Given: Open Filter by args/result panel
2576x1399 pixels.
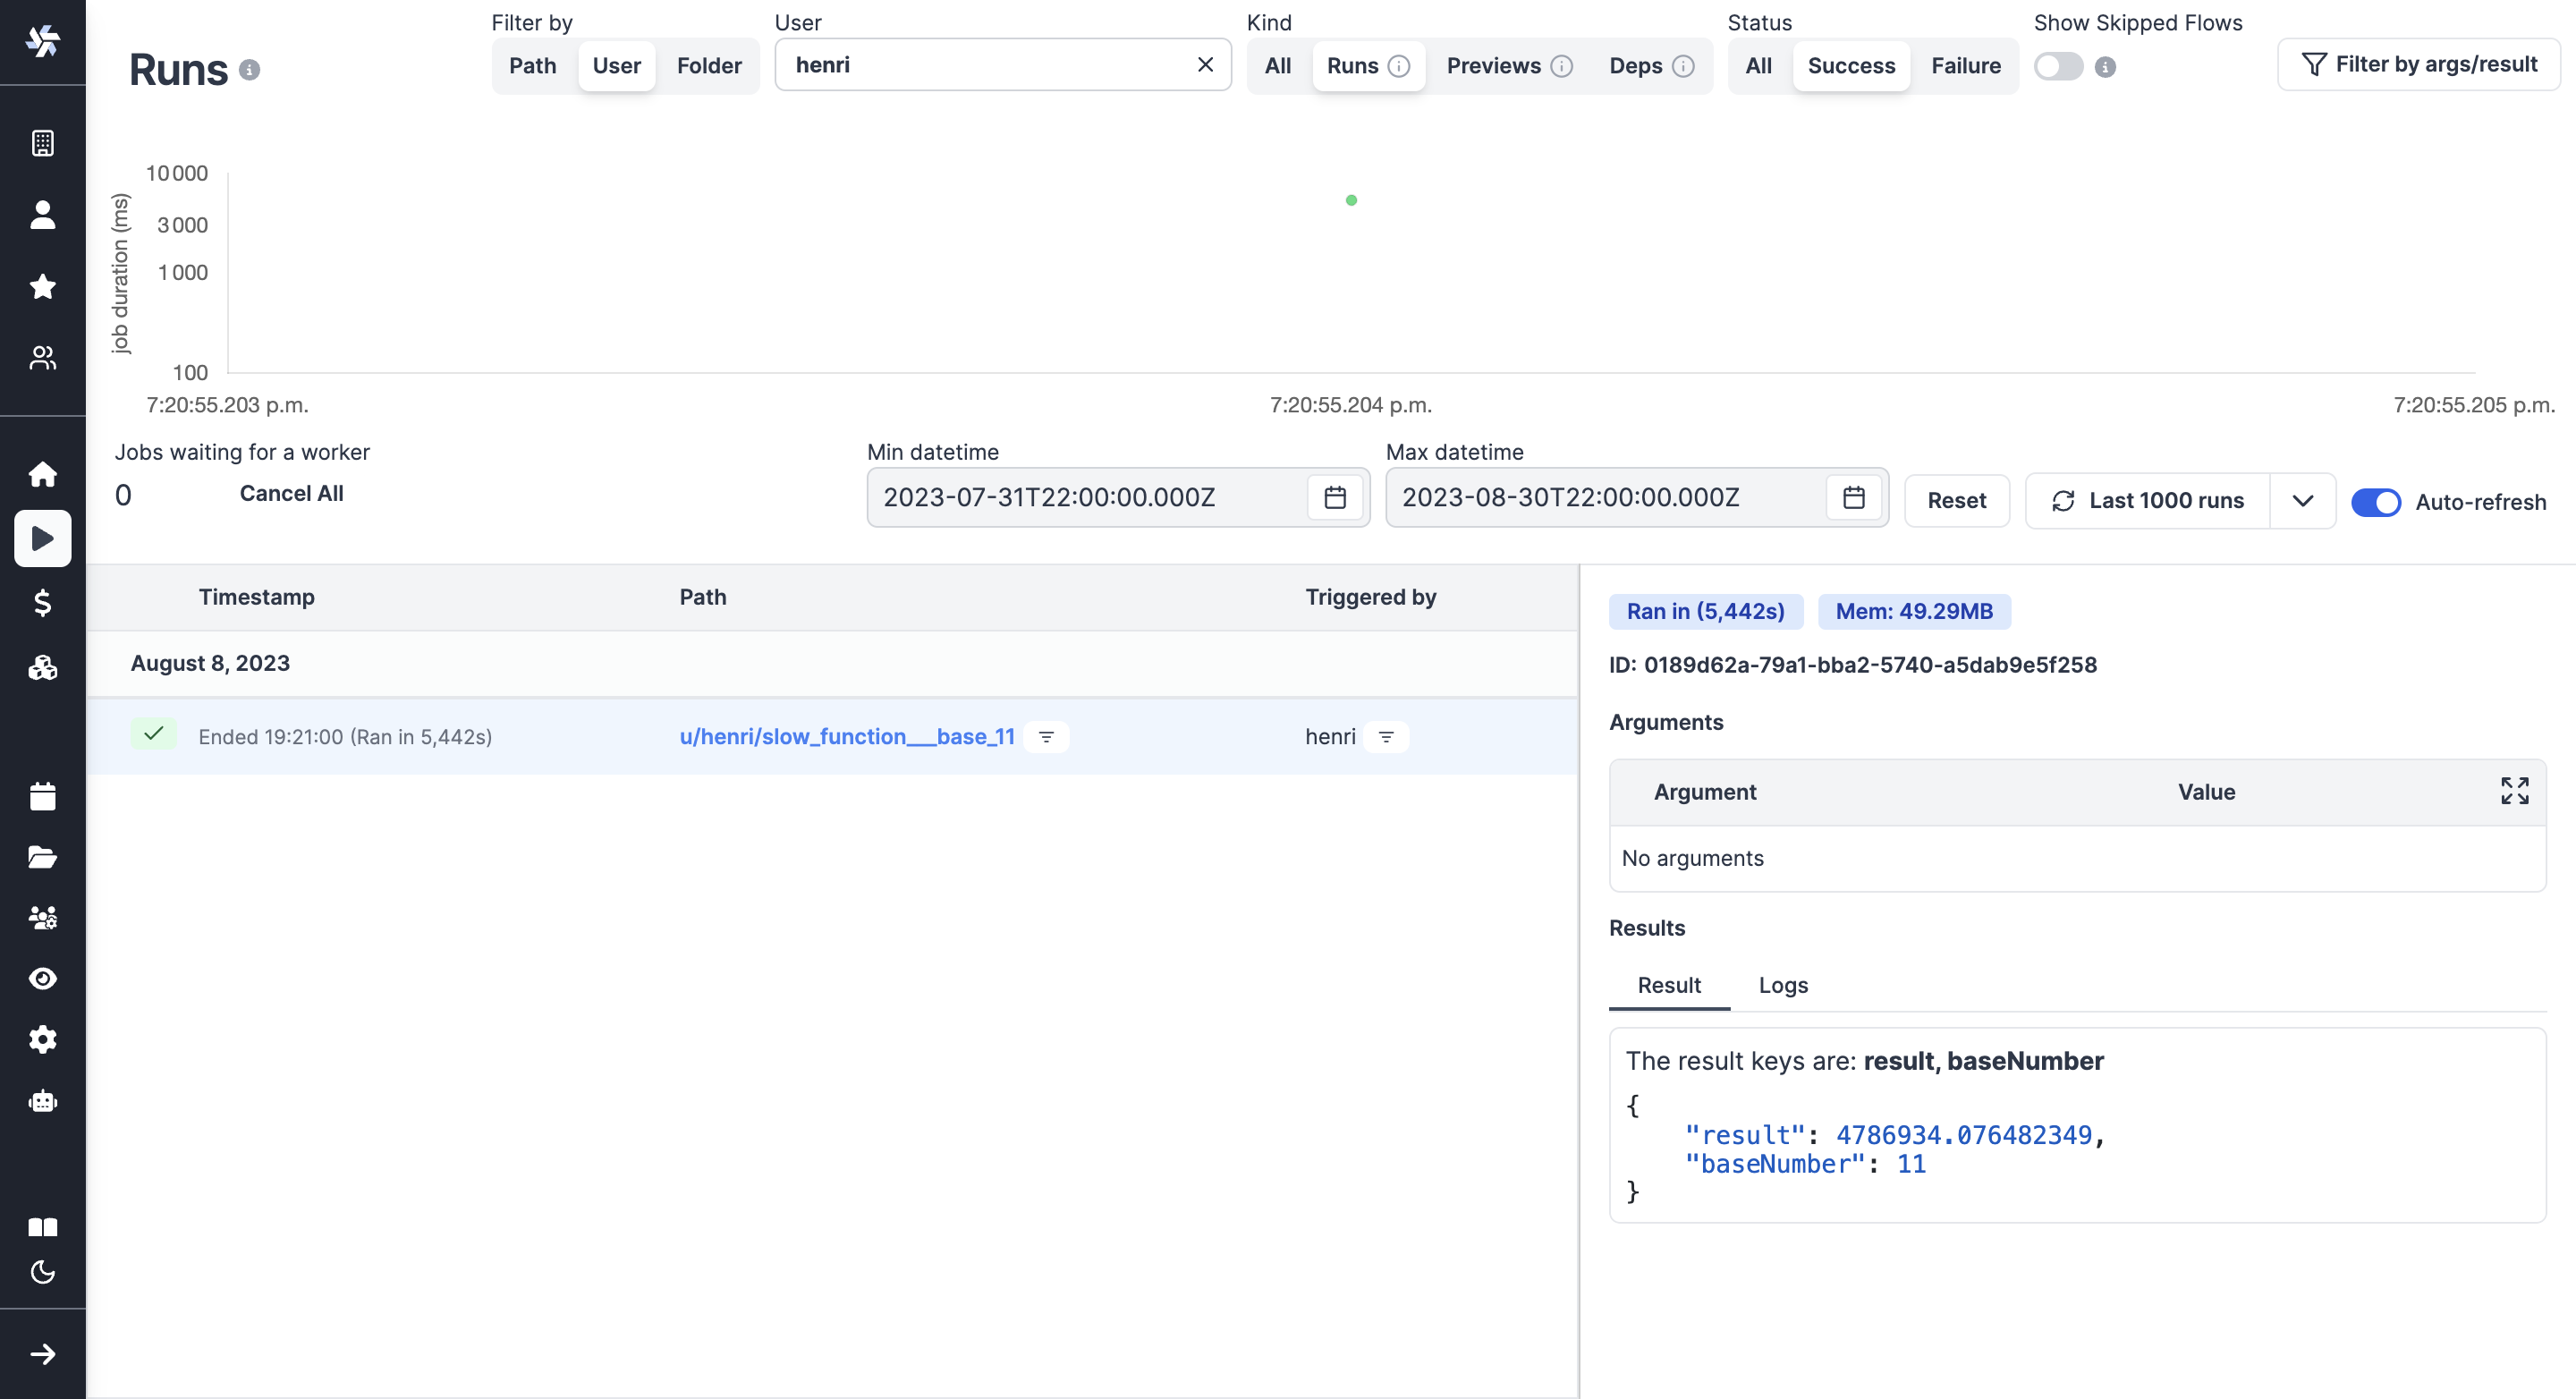Looking at the screenshot, I should click(2418, 65).
